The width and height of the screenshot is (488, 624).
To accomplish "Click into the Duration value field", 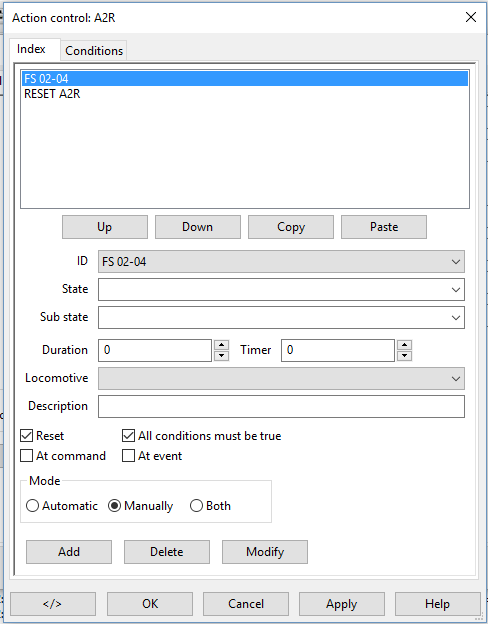I will pos(155,350).
